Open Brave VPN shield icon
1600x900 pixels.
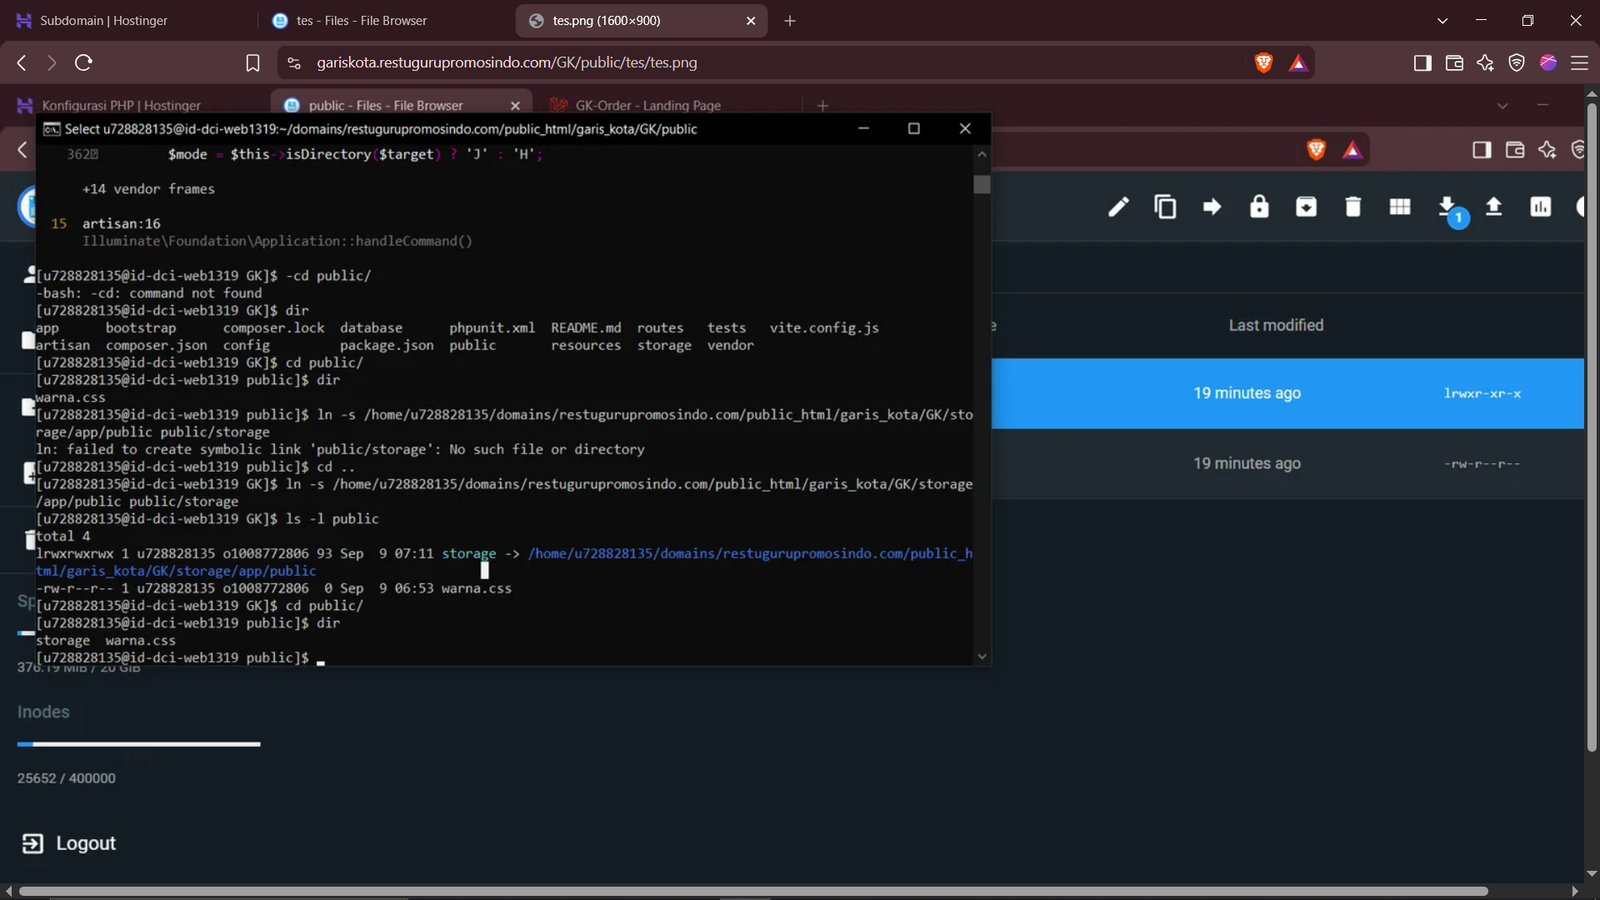pyautogui.click(x=1517, y=63)
